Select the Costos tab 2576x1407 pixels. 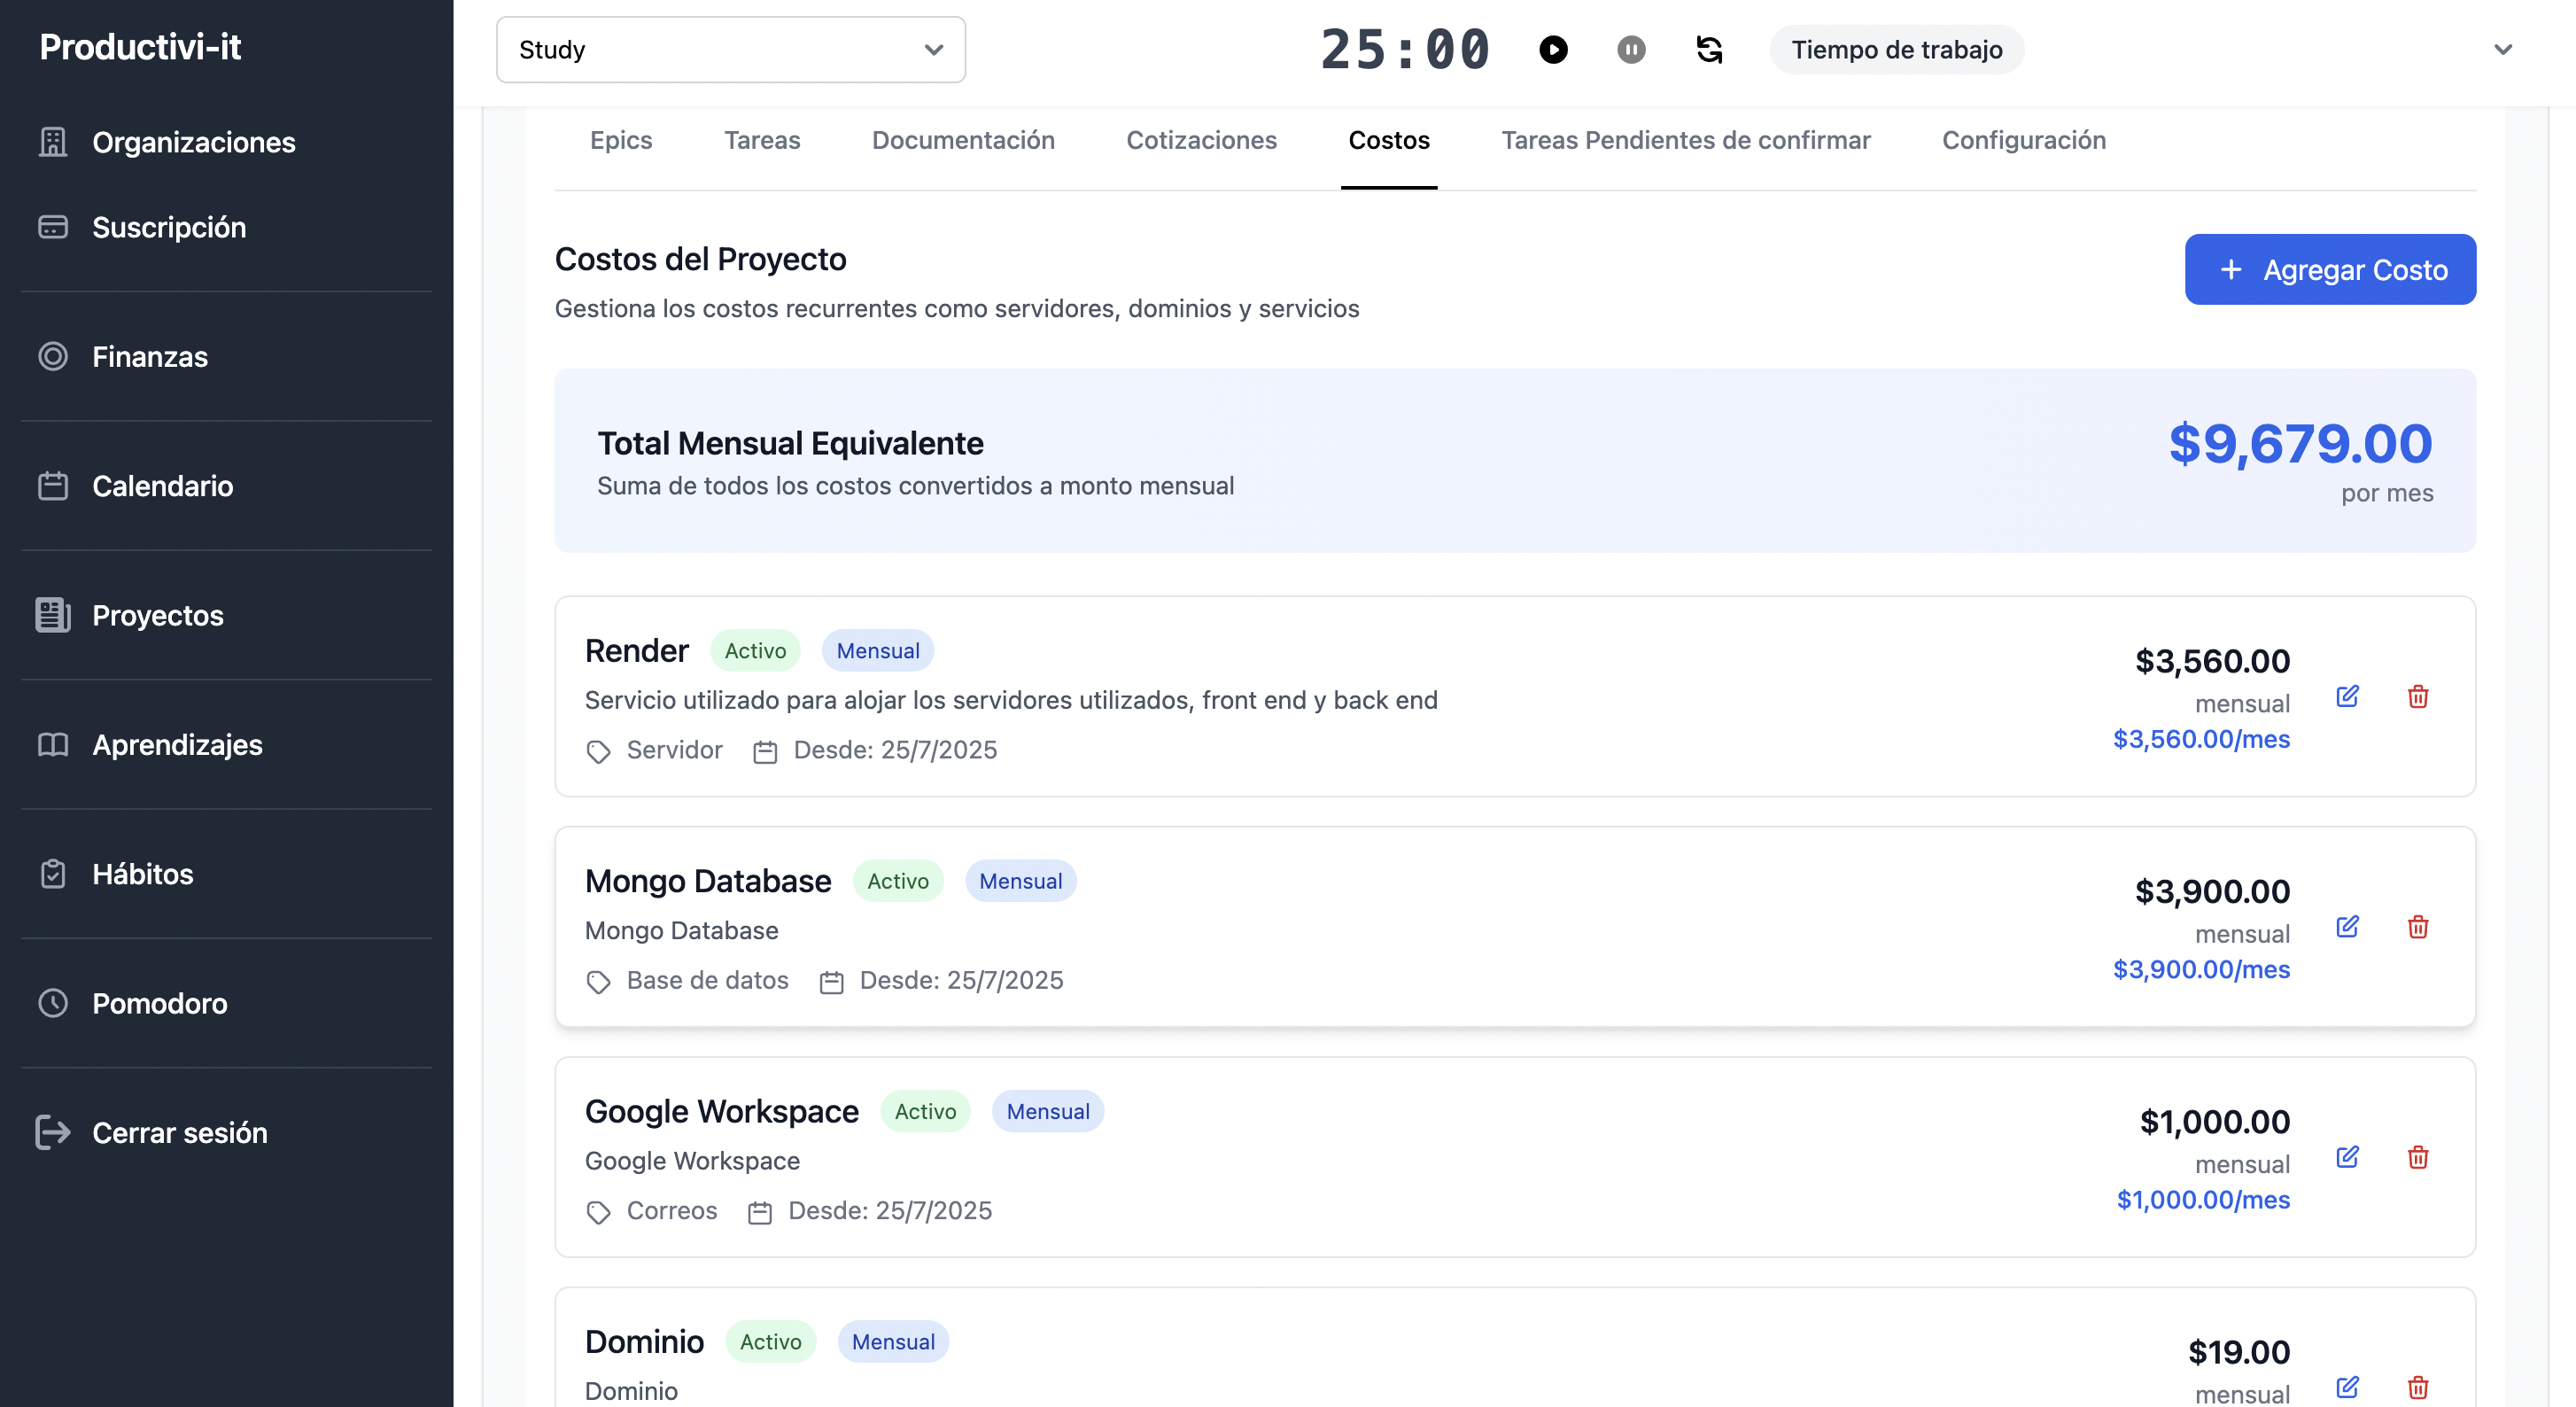pyautogui.click(x=1389, y=140)
